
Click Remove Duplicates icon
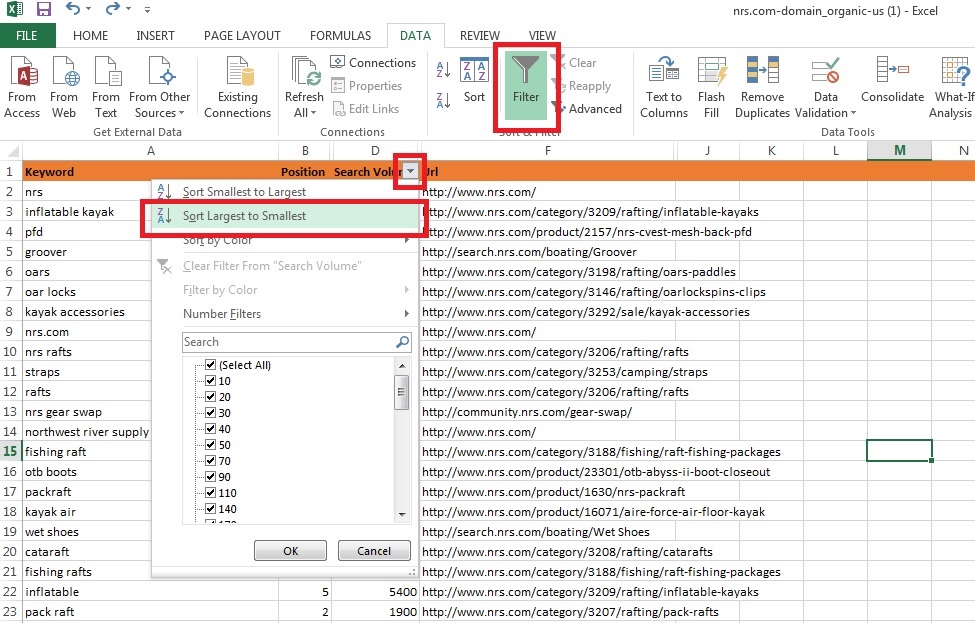click(x=762, y=72)
